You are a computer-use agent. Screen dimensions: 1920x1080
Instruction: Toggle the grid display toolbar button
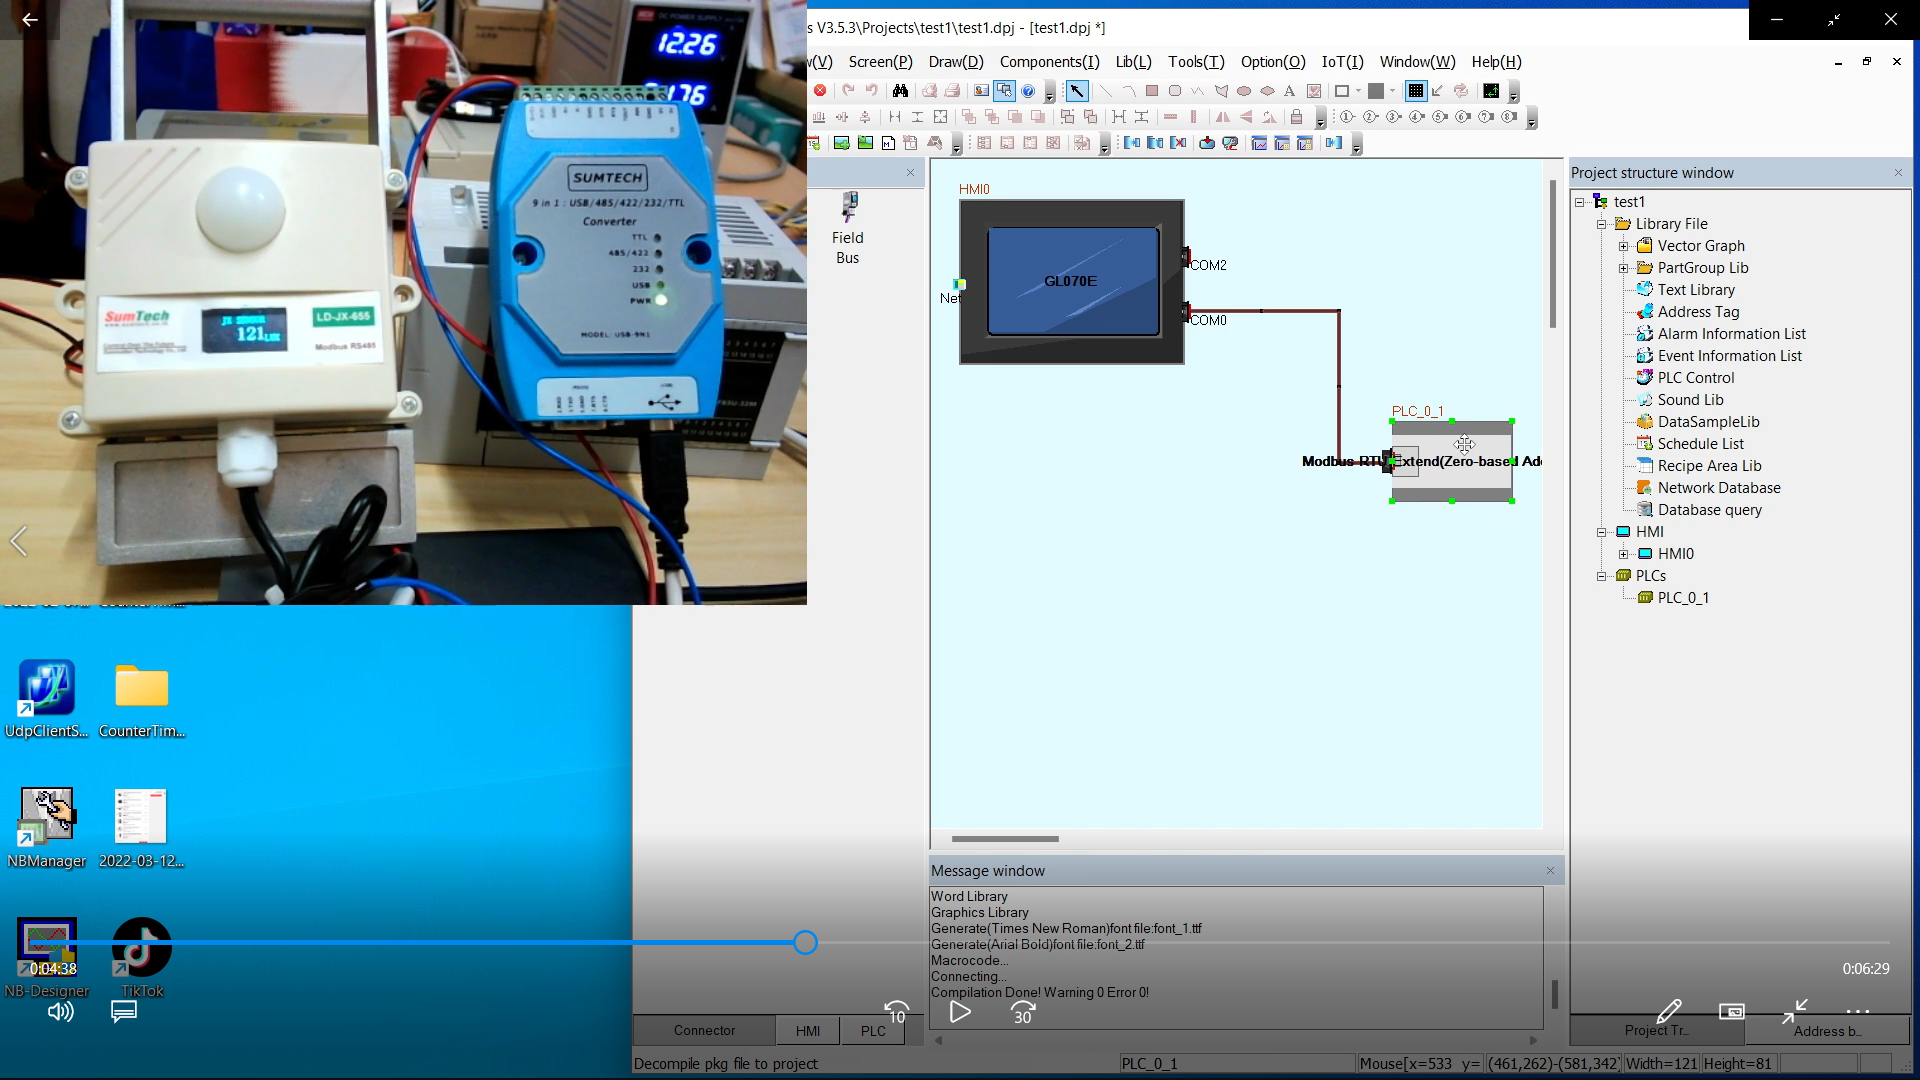coord(1415,91)
